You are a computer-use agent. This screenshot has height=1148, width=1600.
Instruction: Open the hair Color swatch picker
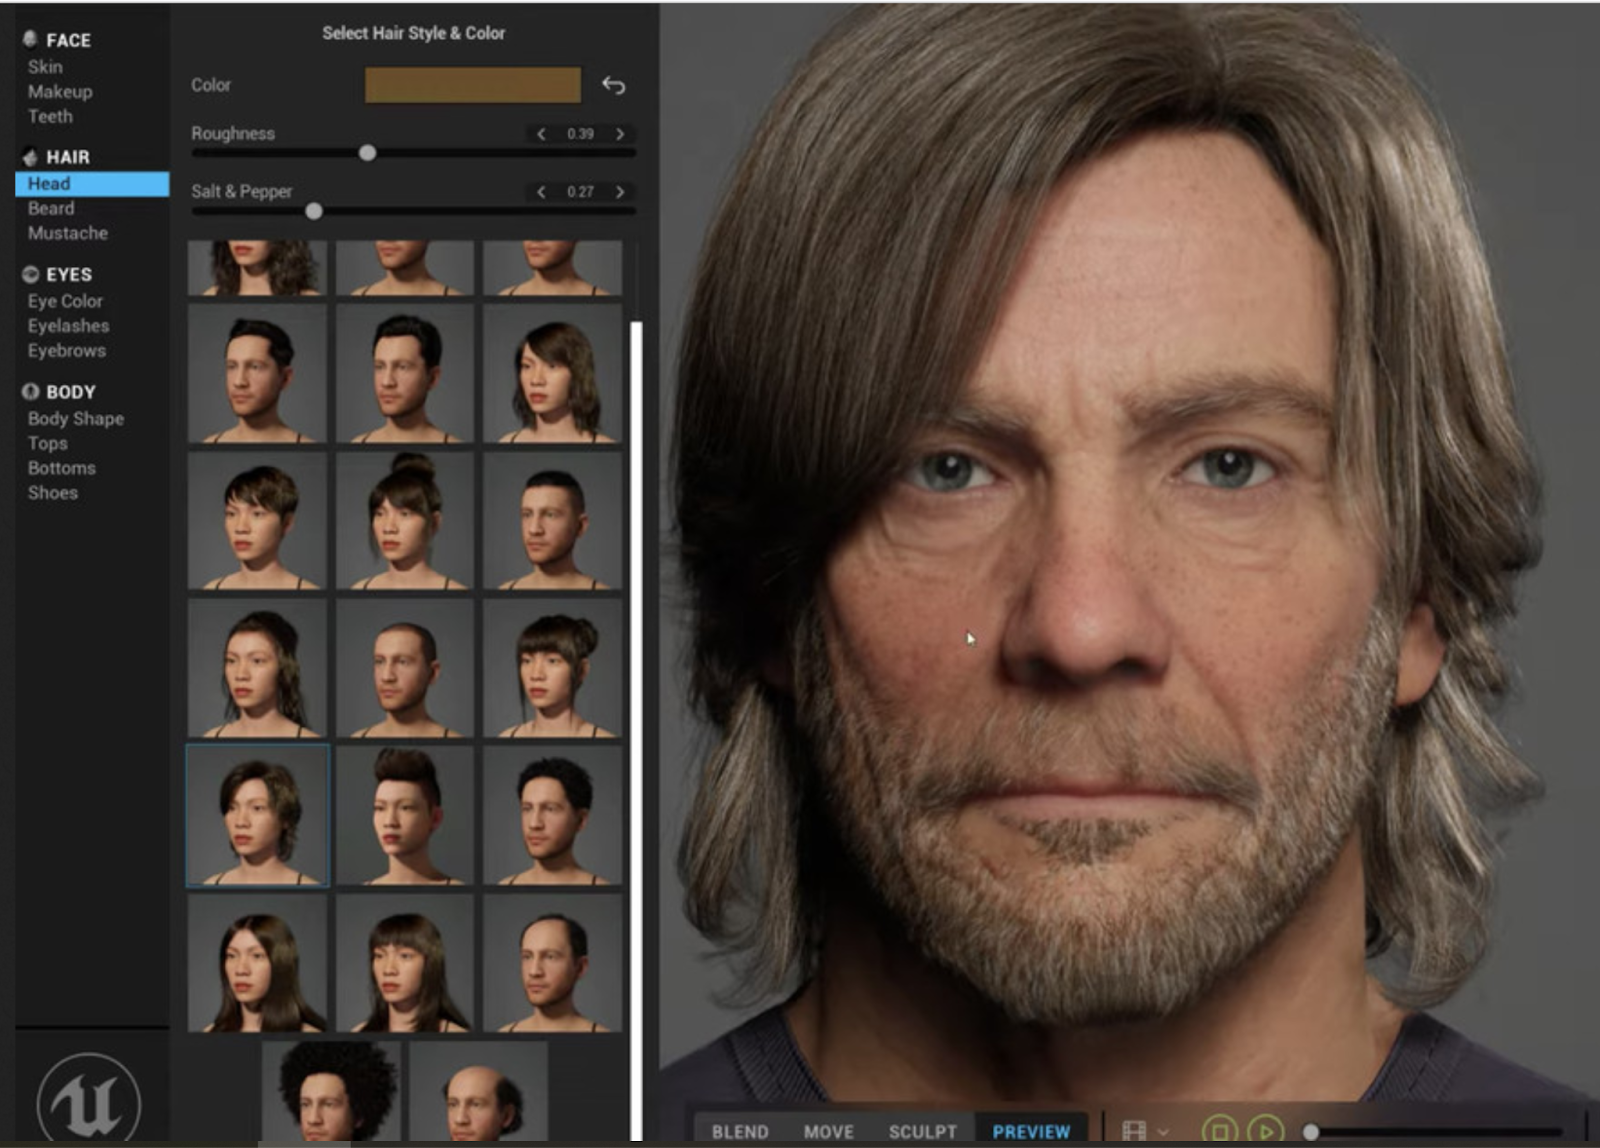pyautogui.click(x=472, y=85)
